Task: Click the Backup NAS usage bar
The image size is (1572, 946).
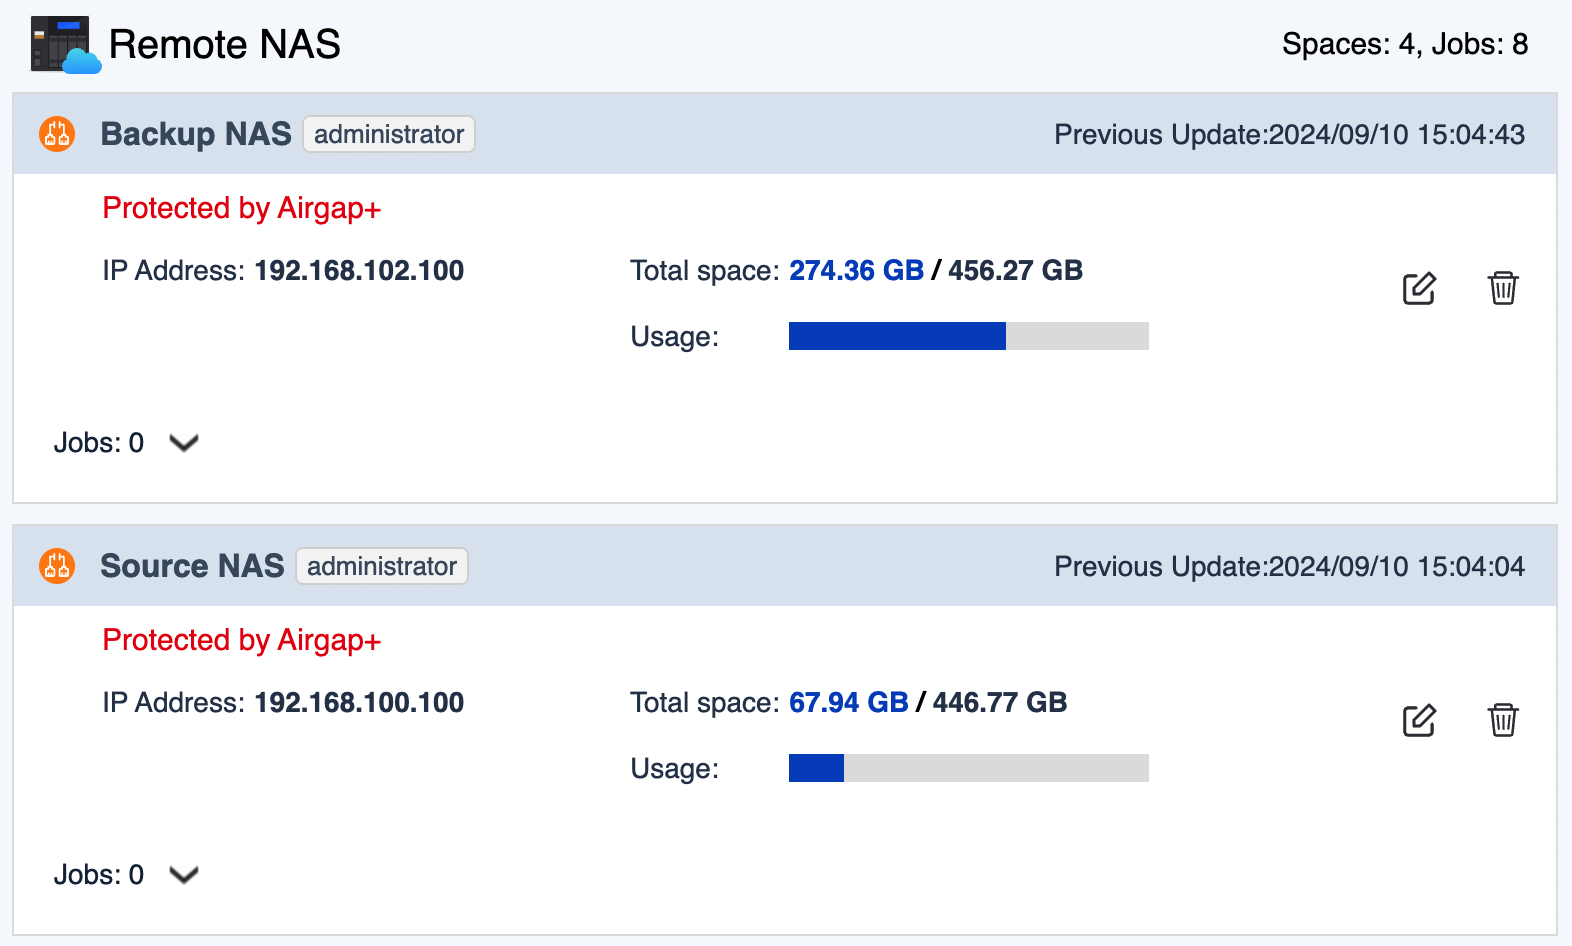Action: (x=968, y=336)
